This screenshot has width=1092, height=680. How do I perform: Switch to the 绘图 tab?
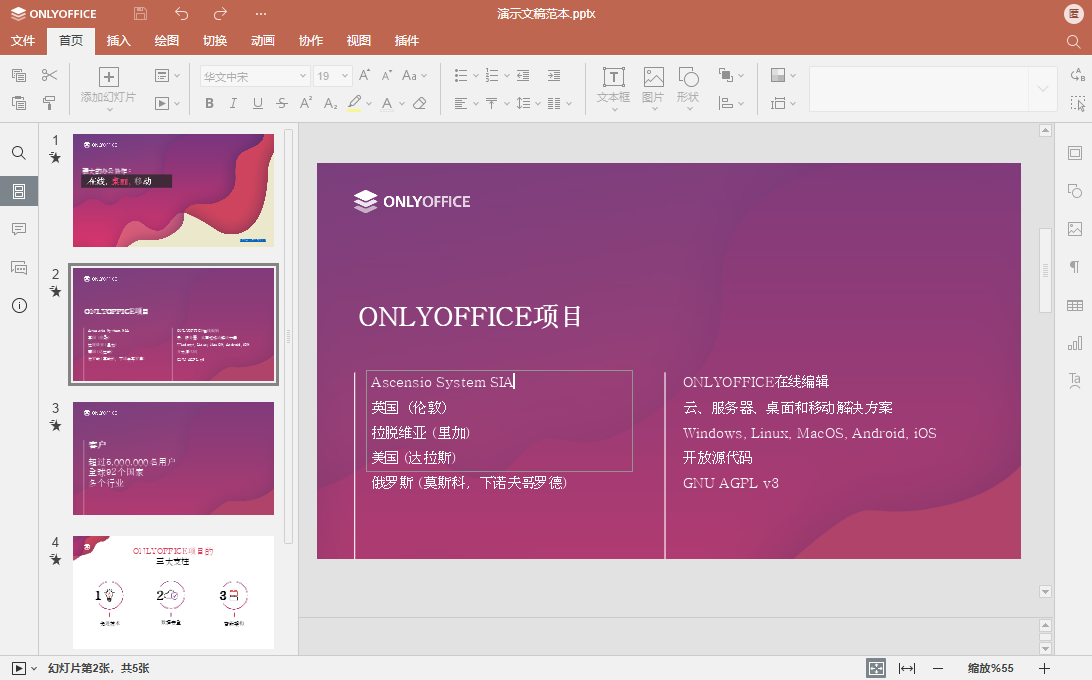click(x=166, y=40)
